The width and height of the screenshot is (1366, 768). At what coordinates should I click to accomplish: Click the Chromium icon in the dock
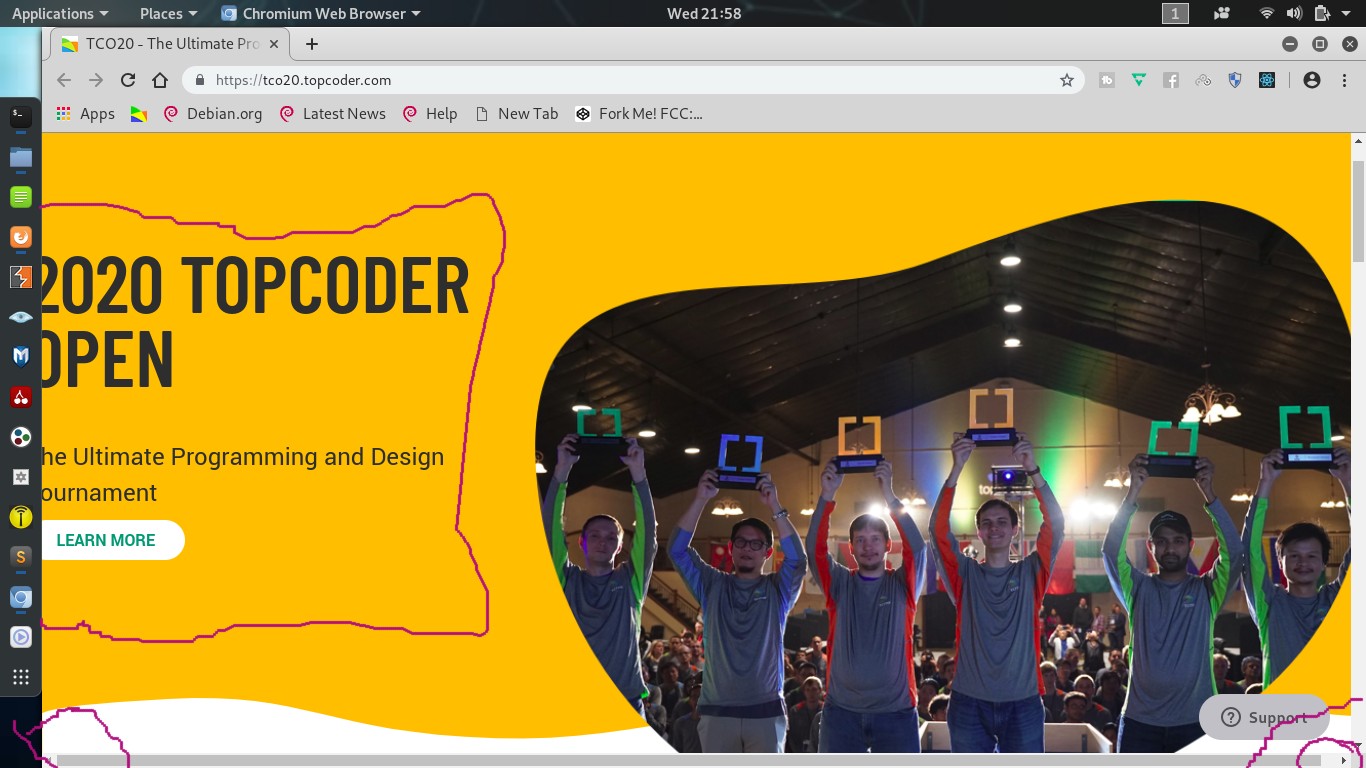pyautogui.click(x=21, y=598)
